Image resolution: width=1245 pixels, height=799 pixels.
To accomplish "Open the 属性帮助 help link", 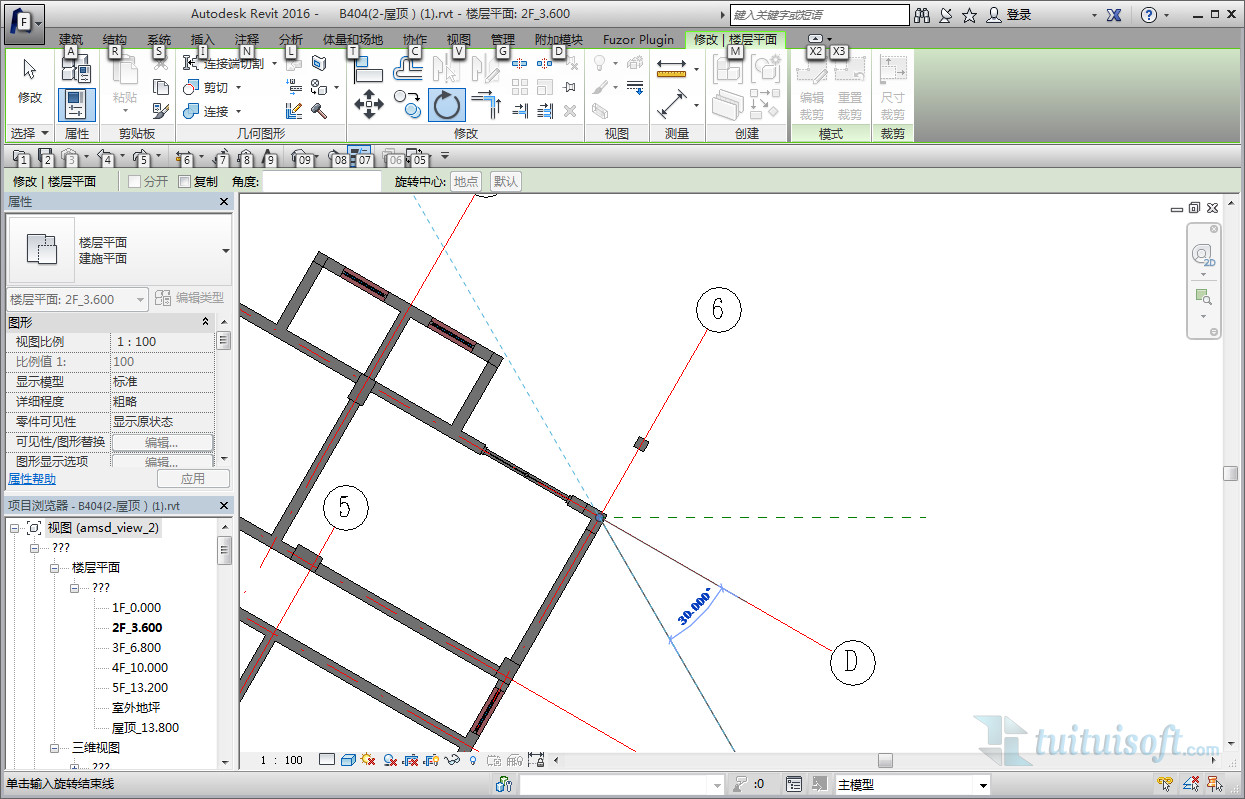I will click(x=32, y=479).
